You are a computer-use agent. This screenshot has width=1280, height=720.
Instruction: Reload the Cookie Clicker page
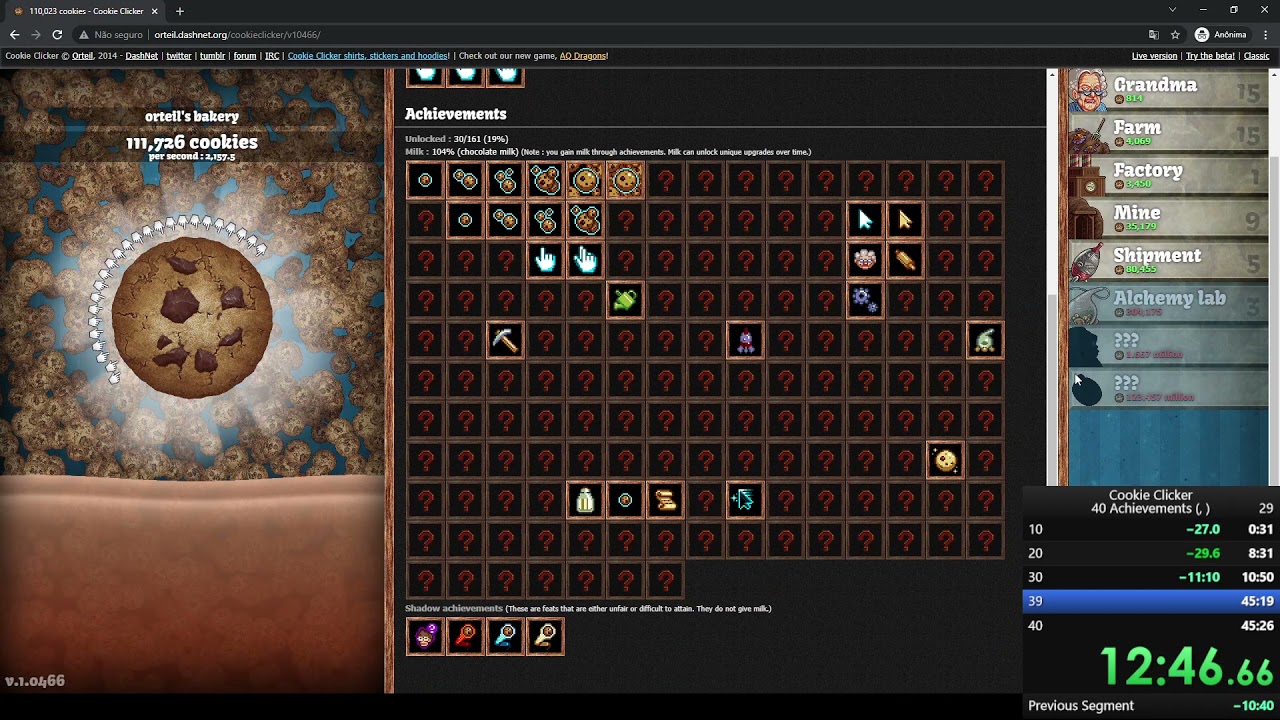(x=57, y=34)
